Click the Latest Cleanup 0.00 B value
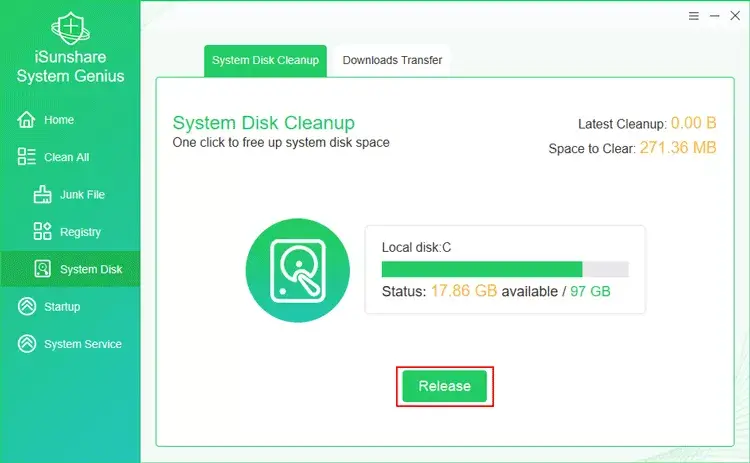750x463 pixels. coord(694,123)
